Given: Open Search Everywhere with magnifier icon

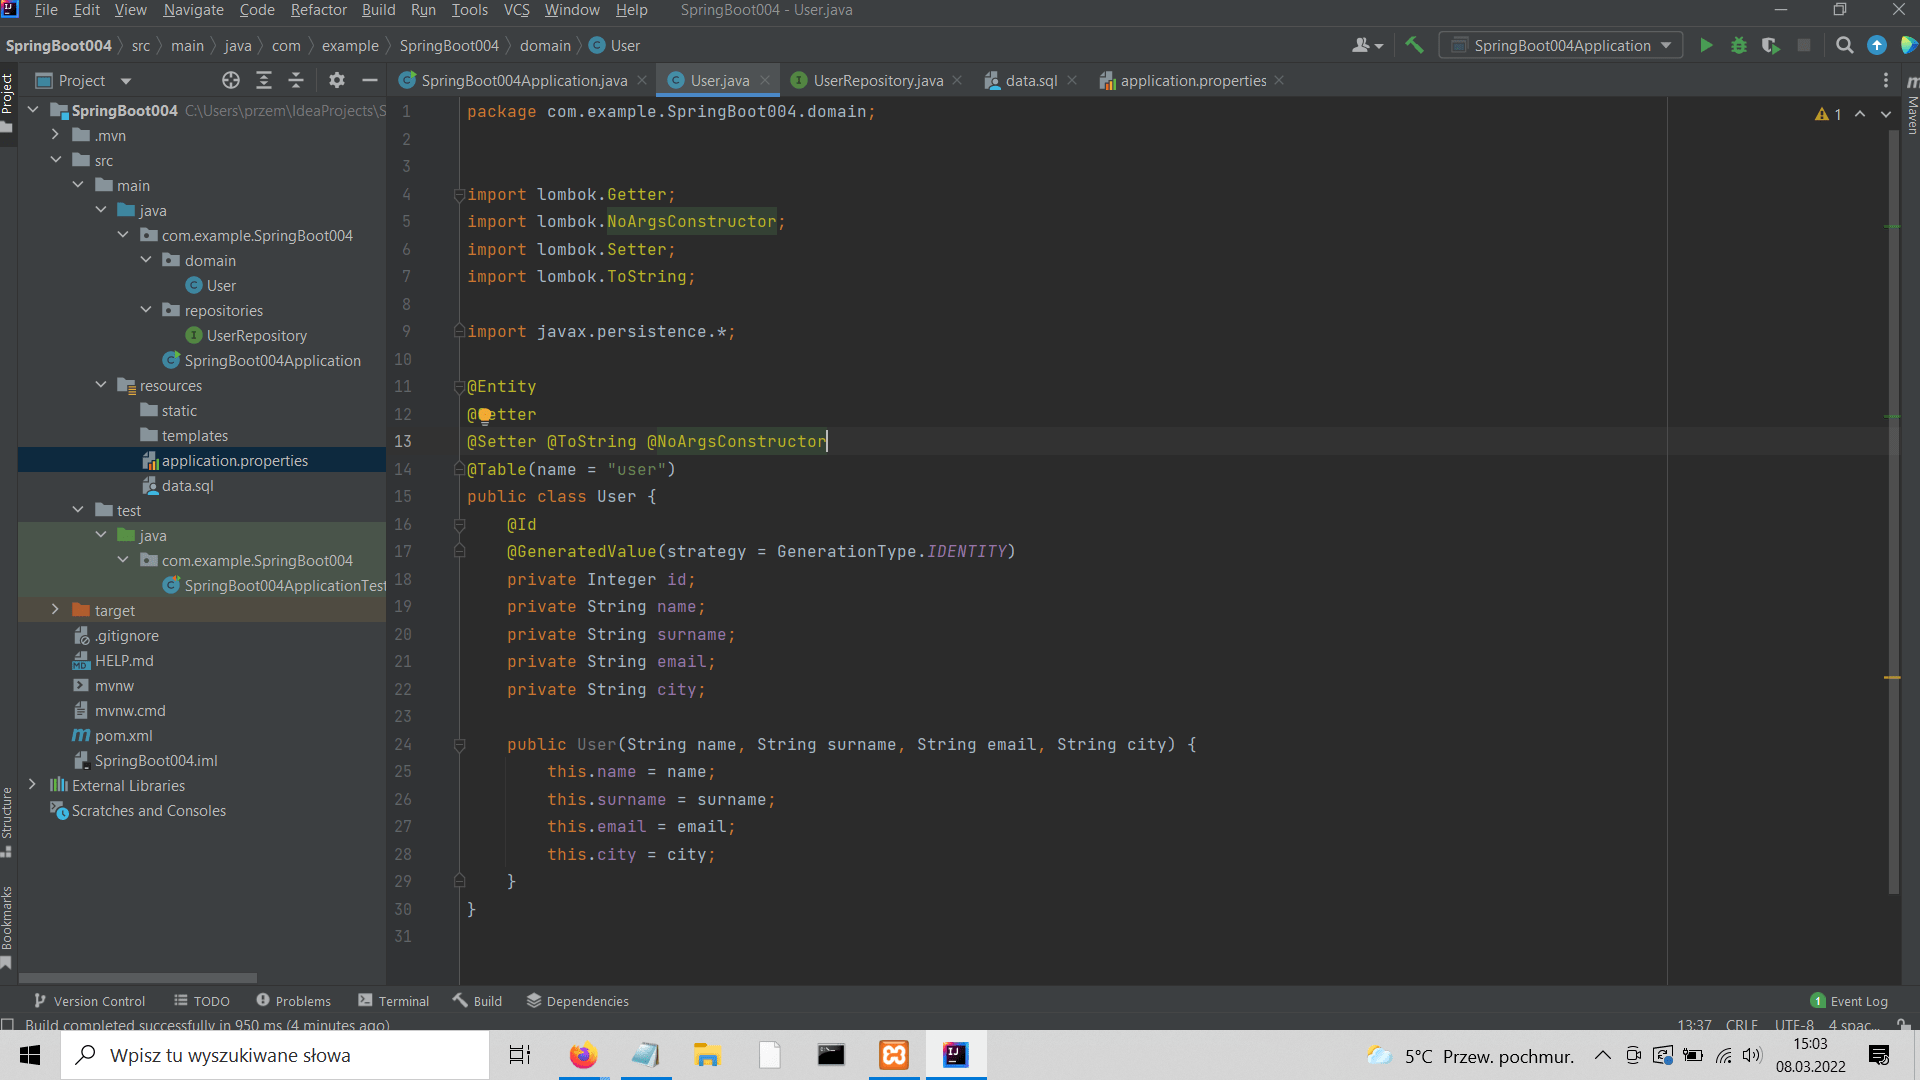Looking at the screenshot, I should [1845, 45].
